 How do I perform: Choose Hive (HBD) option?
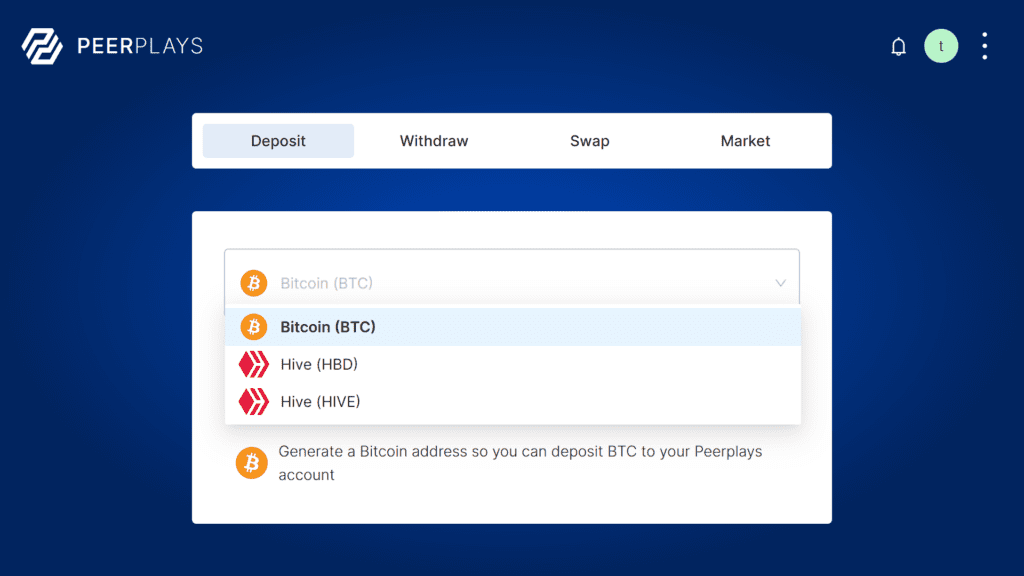click(x=513, y=364)
